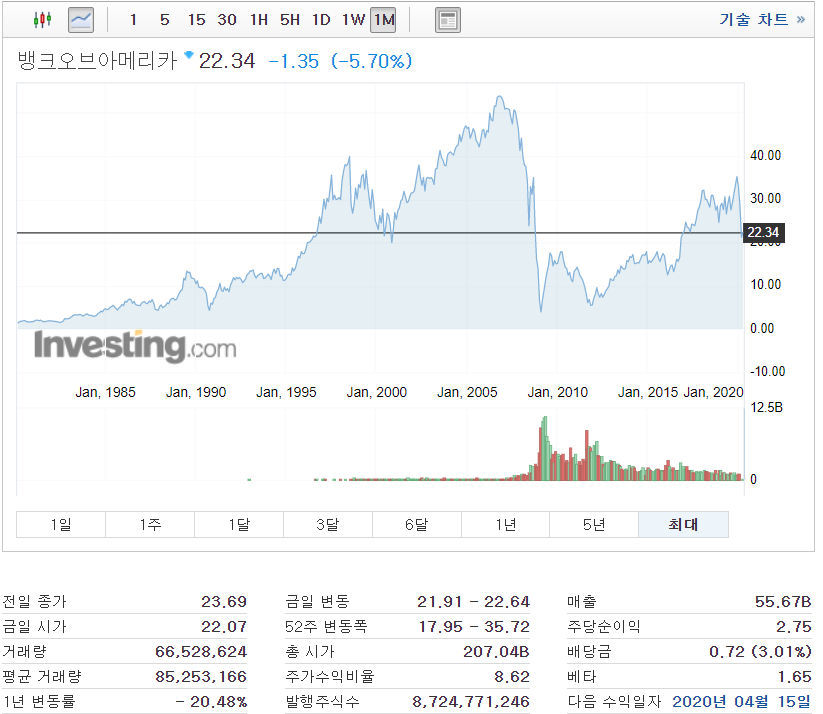The width and height of the screenshot is (823, 714).
Task: Click the 총 시가 value 207.04B
Action: tap(496, 652)
